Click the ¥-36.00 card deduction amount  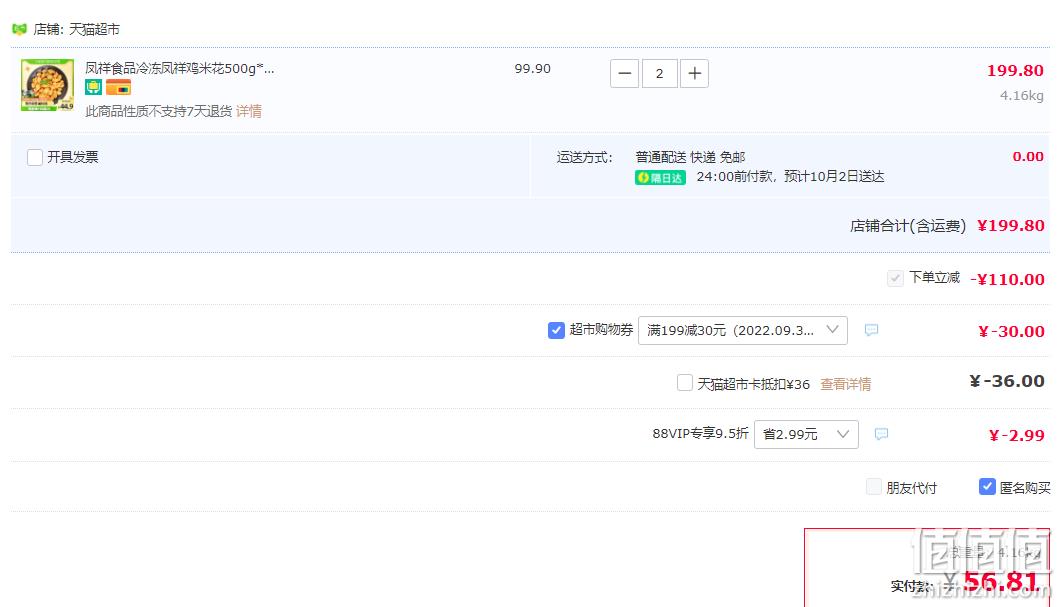(1007, 381)
